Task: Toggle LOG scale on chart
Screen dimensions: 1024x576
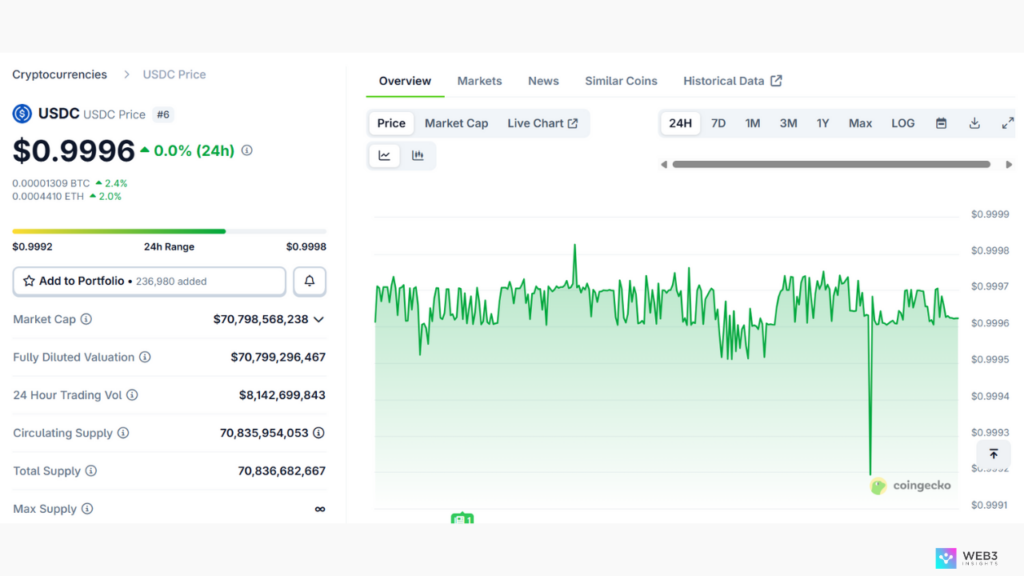Action: tap(903, 123)
